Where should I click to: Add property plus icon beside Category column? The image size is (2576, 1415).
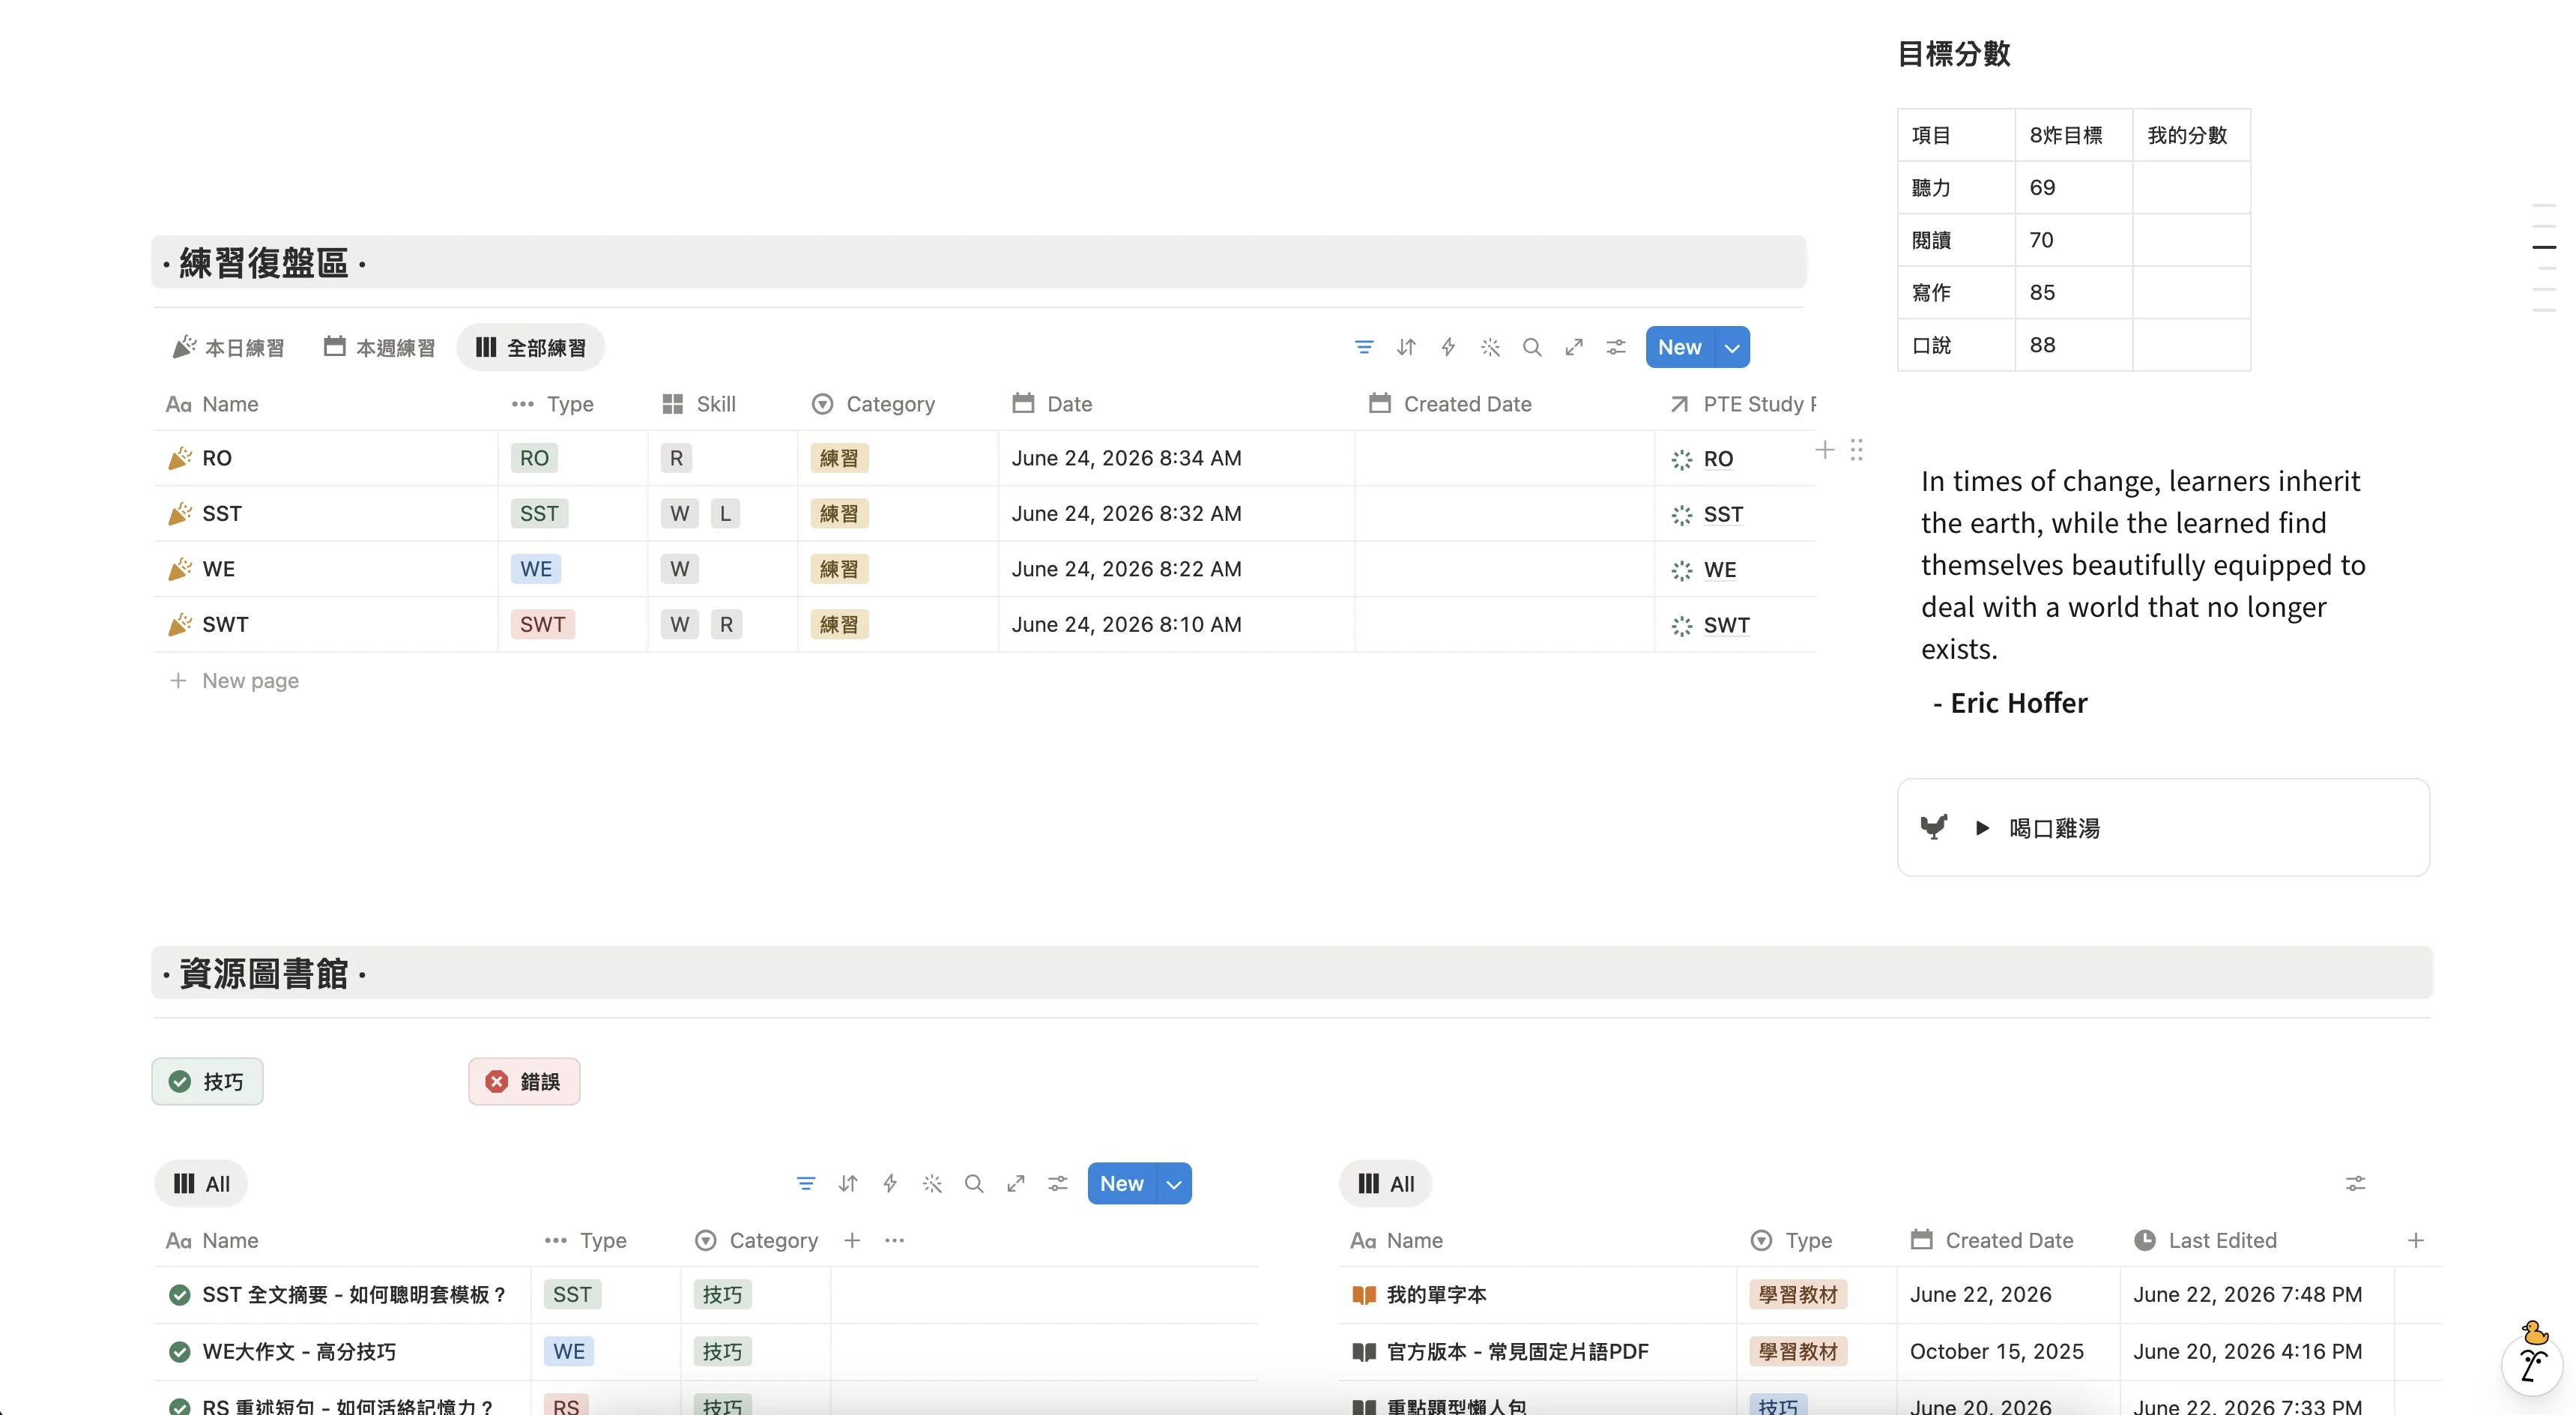point(852,1240)
